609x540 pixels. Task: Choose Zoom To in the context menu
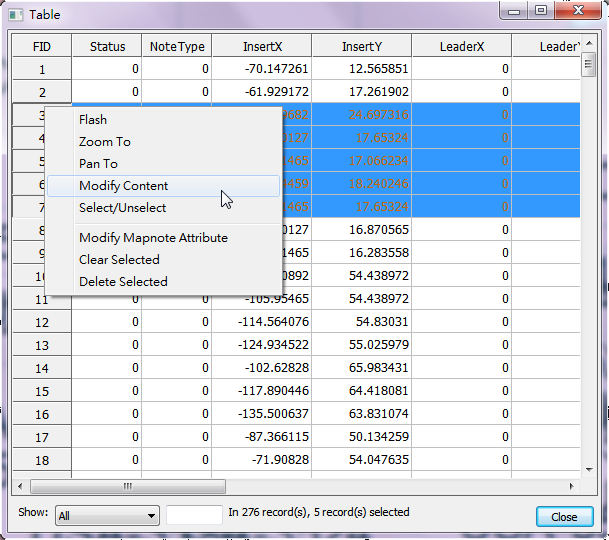pyautogui.click(x=105, y=142)
